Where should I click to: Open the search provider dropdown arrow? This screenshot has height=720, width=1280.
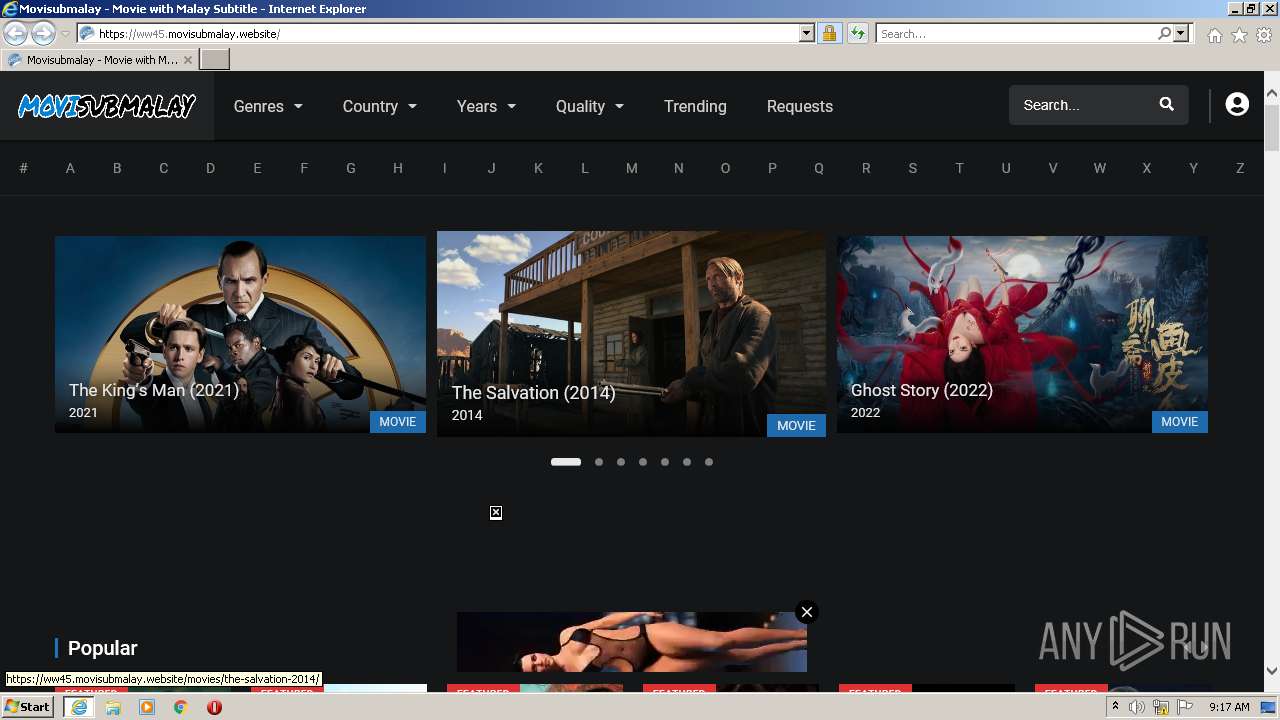pos(1181,33)
